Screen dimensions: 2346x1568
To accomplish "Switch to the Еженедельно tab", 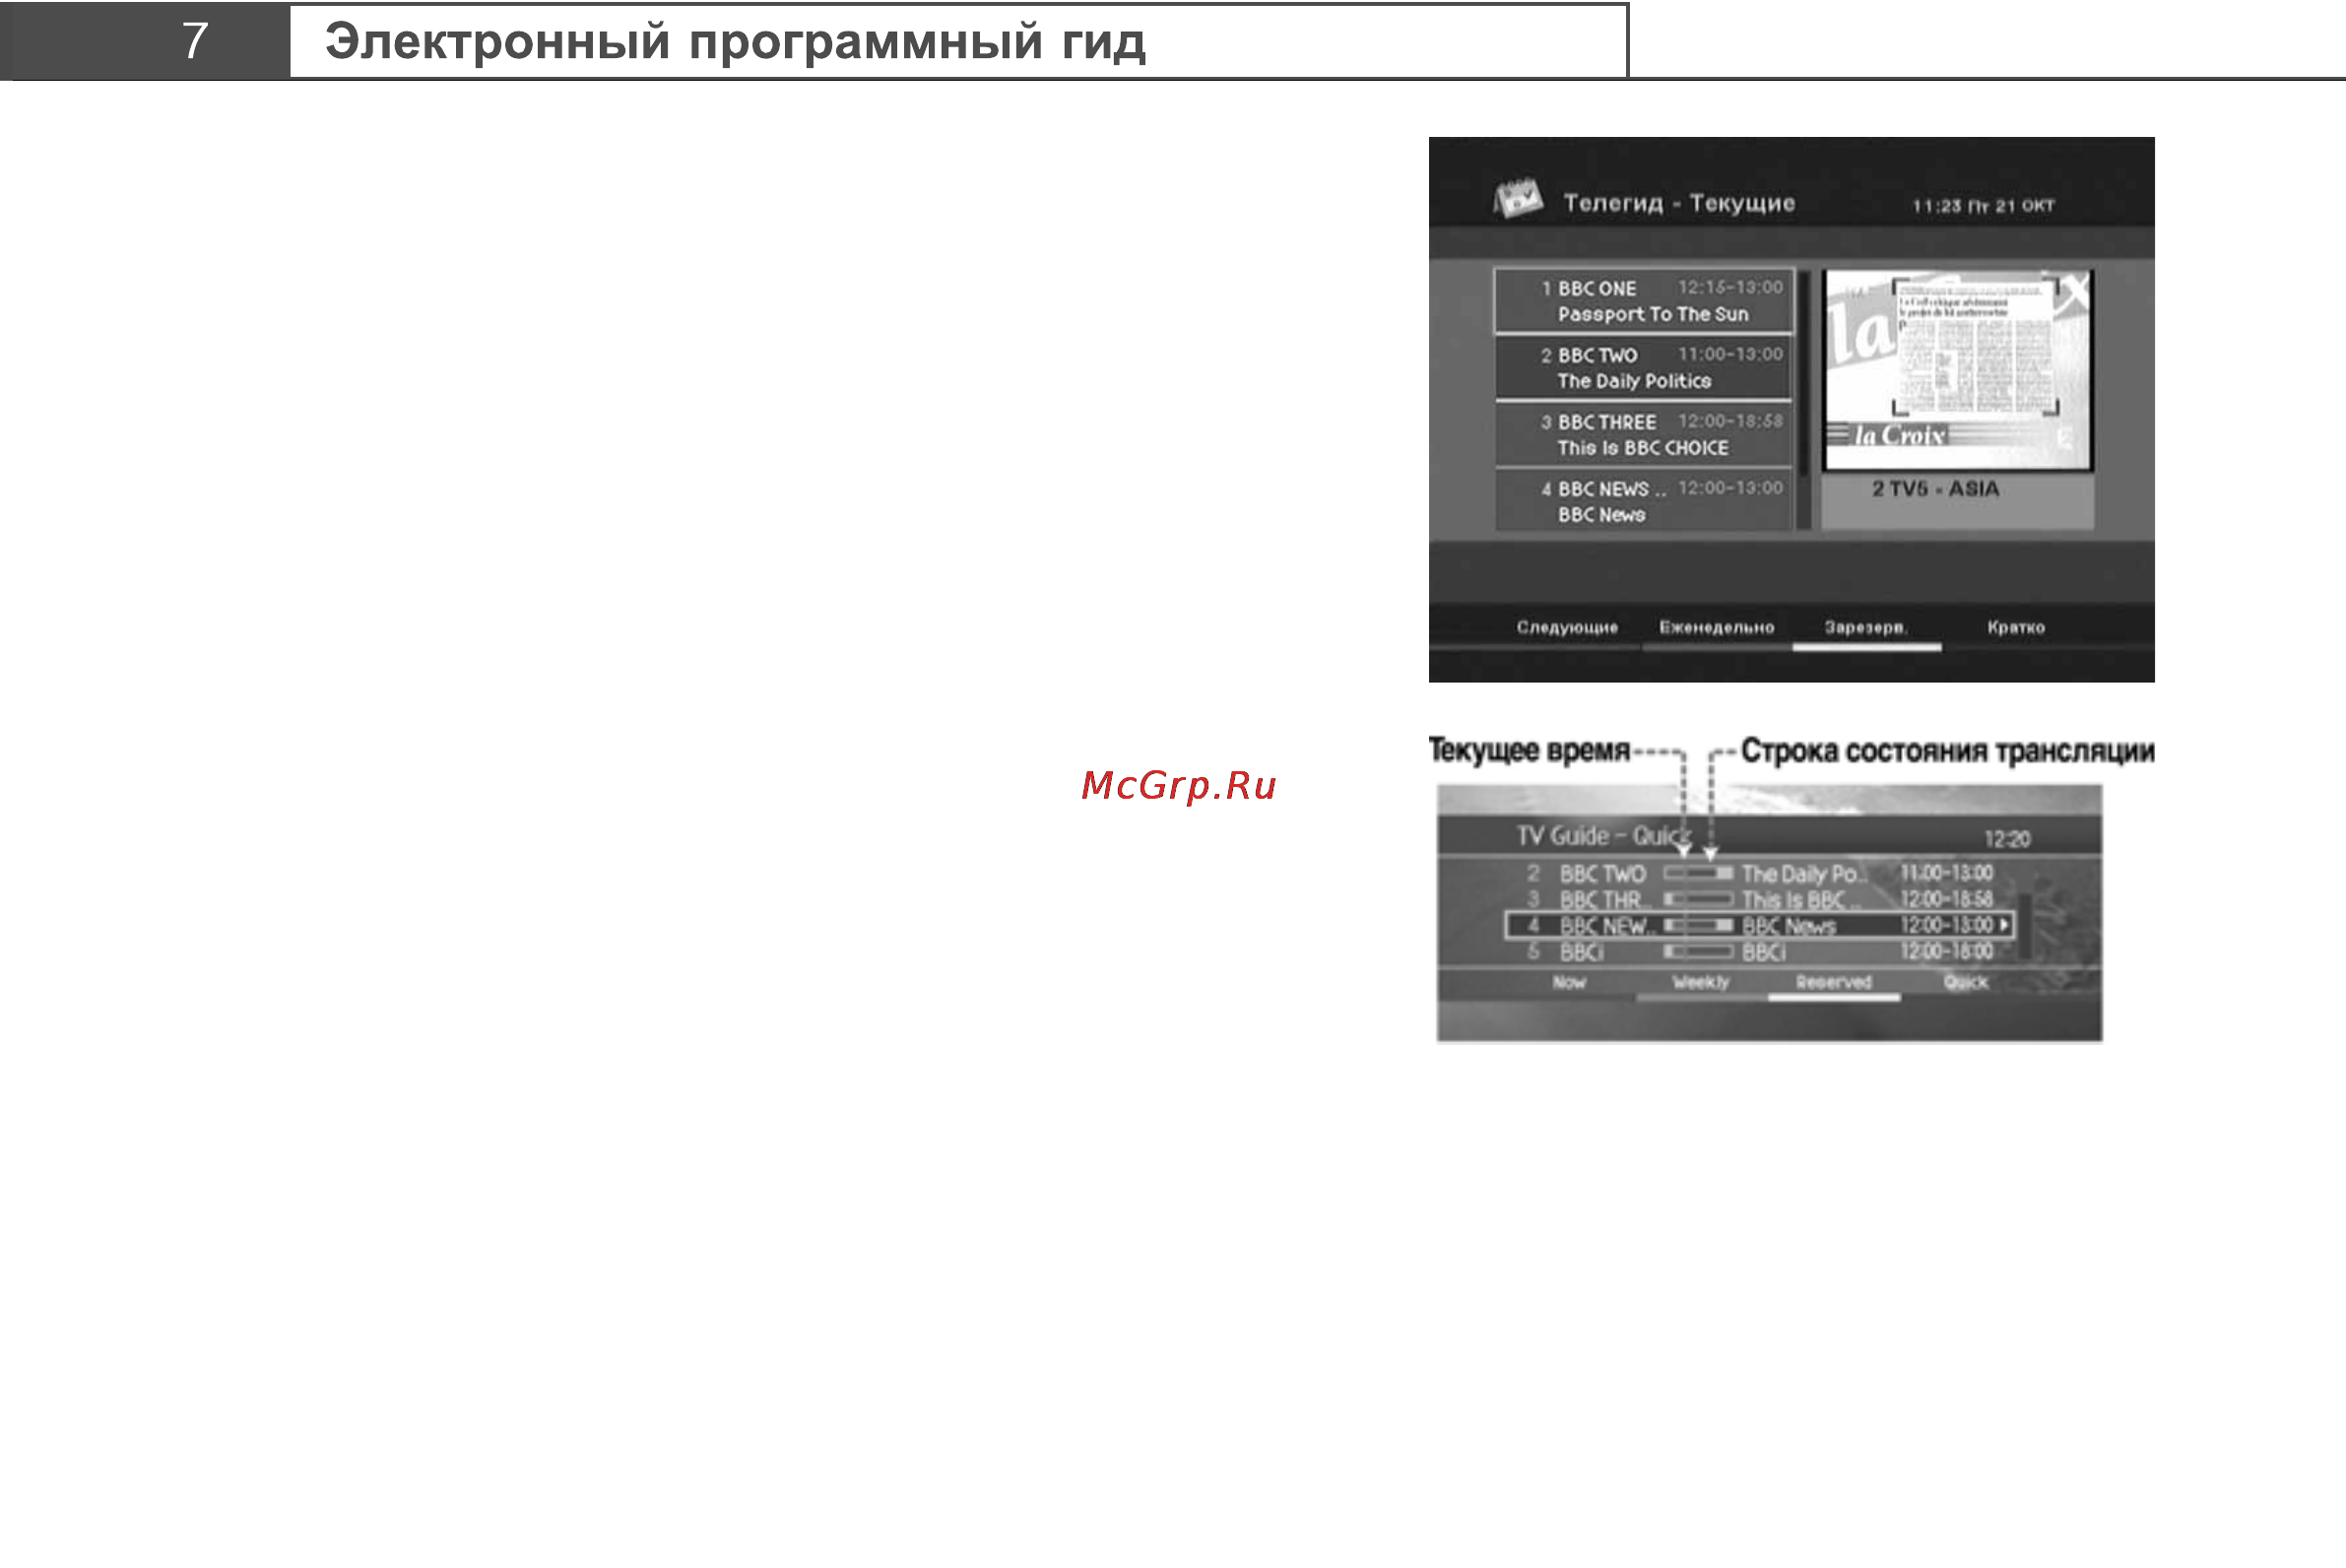I will (x=1716, y=628).
